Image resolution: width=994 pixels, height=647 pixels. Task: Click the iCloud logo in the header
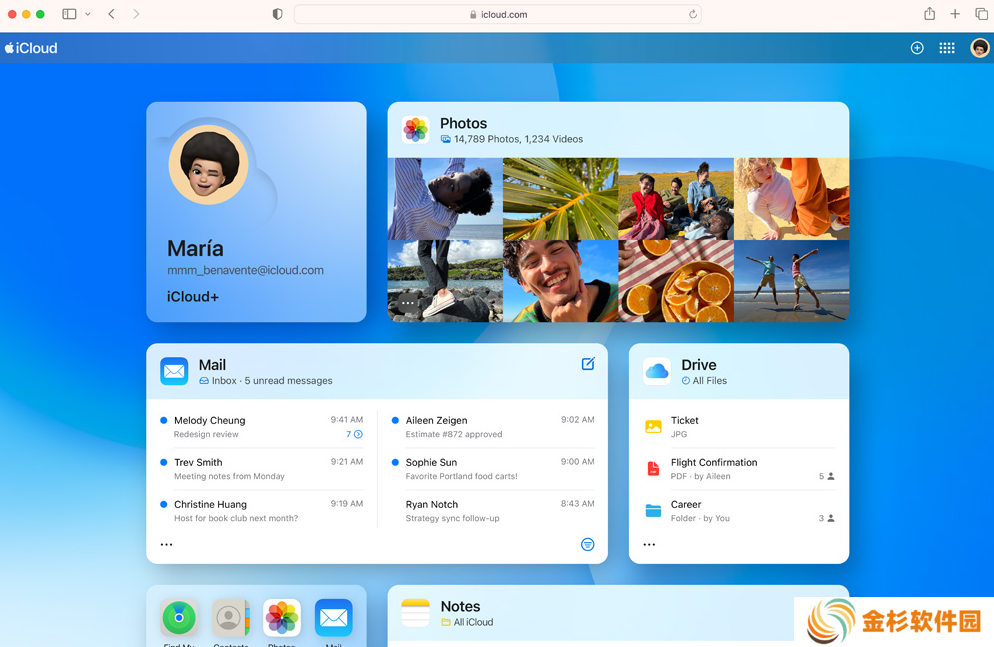pyautogui.click(x=31, y=48)
